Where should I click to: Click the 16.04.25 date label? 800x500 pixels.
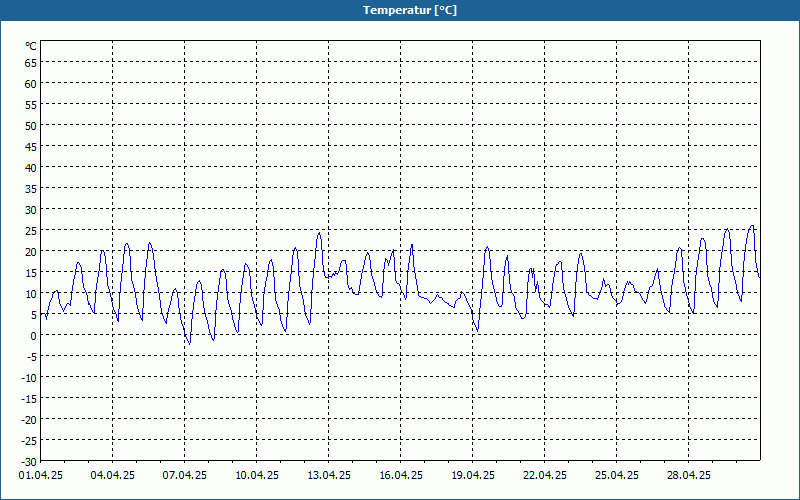coord(401,476)
